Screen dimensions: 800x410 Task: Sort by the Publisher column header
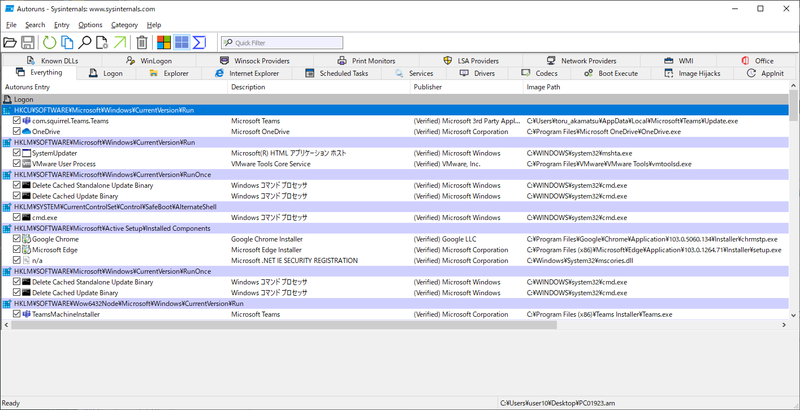pyautogui.click(x=467, y=87)
